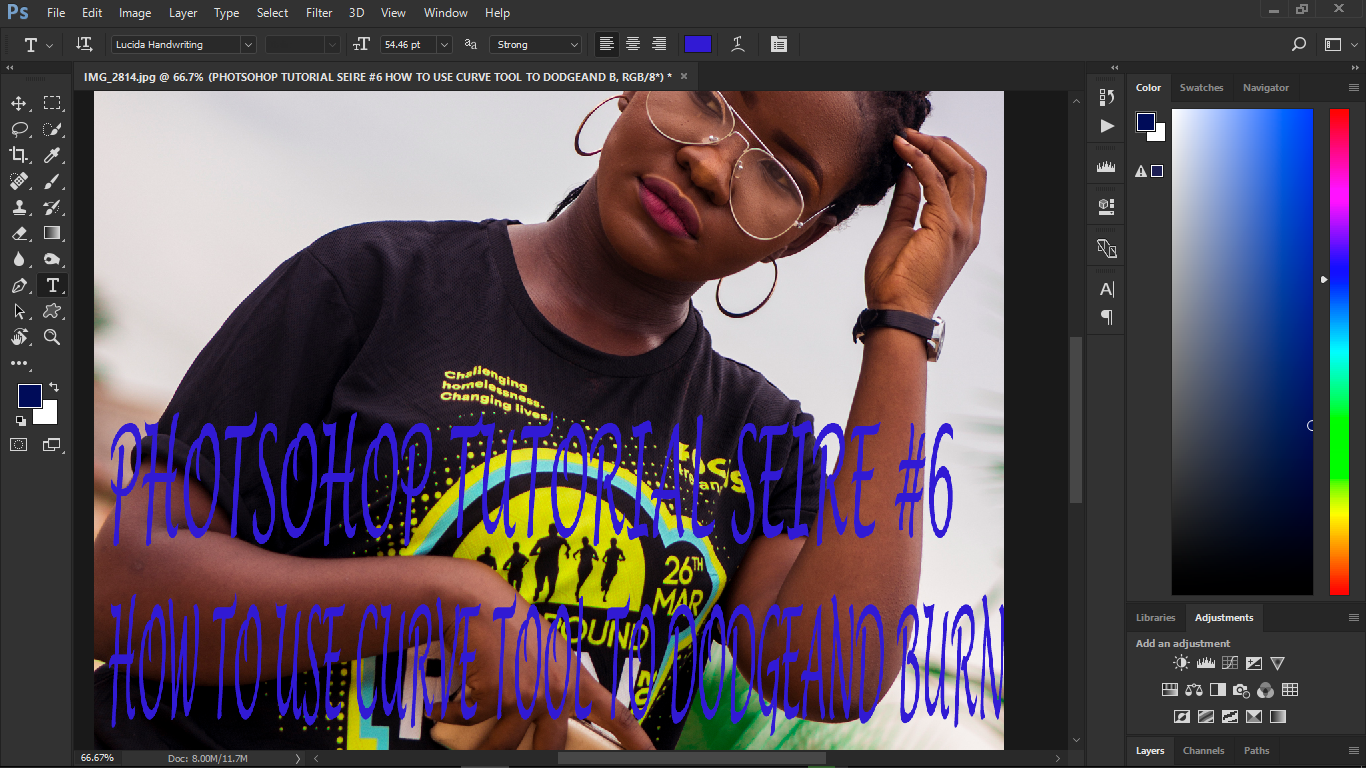Switch to the Swatches tab

[x=1201, y=87]
